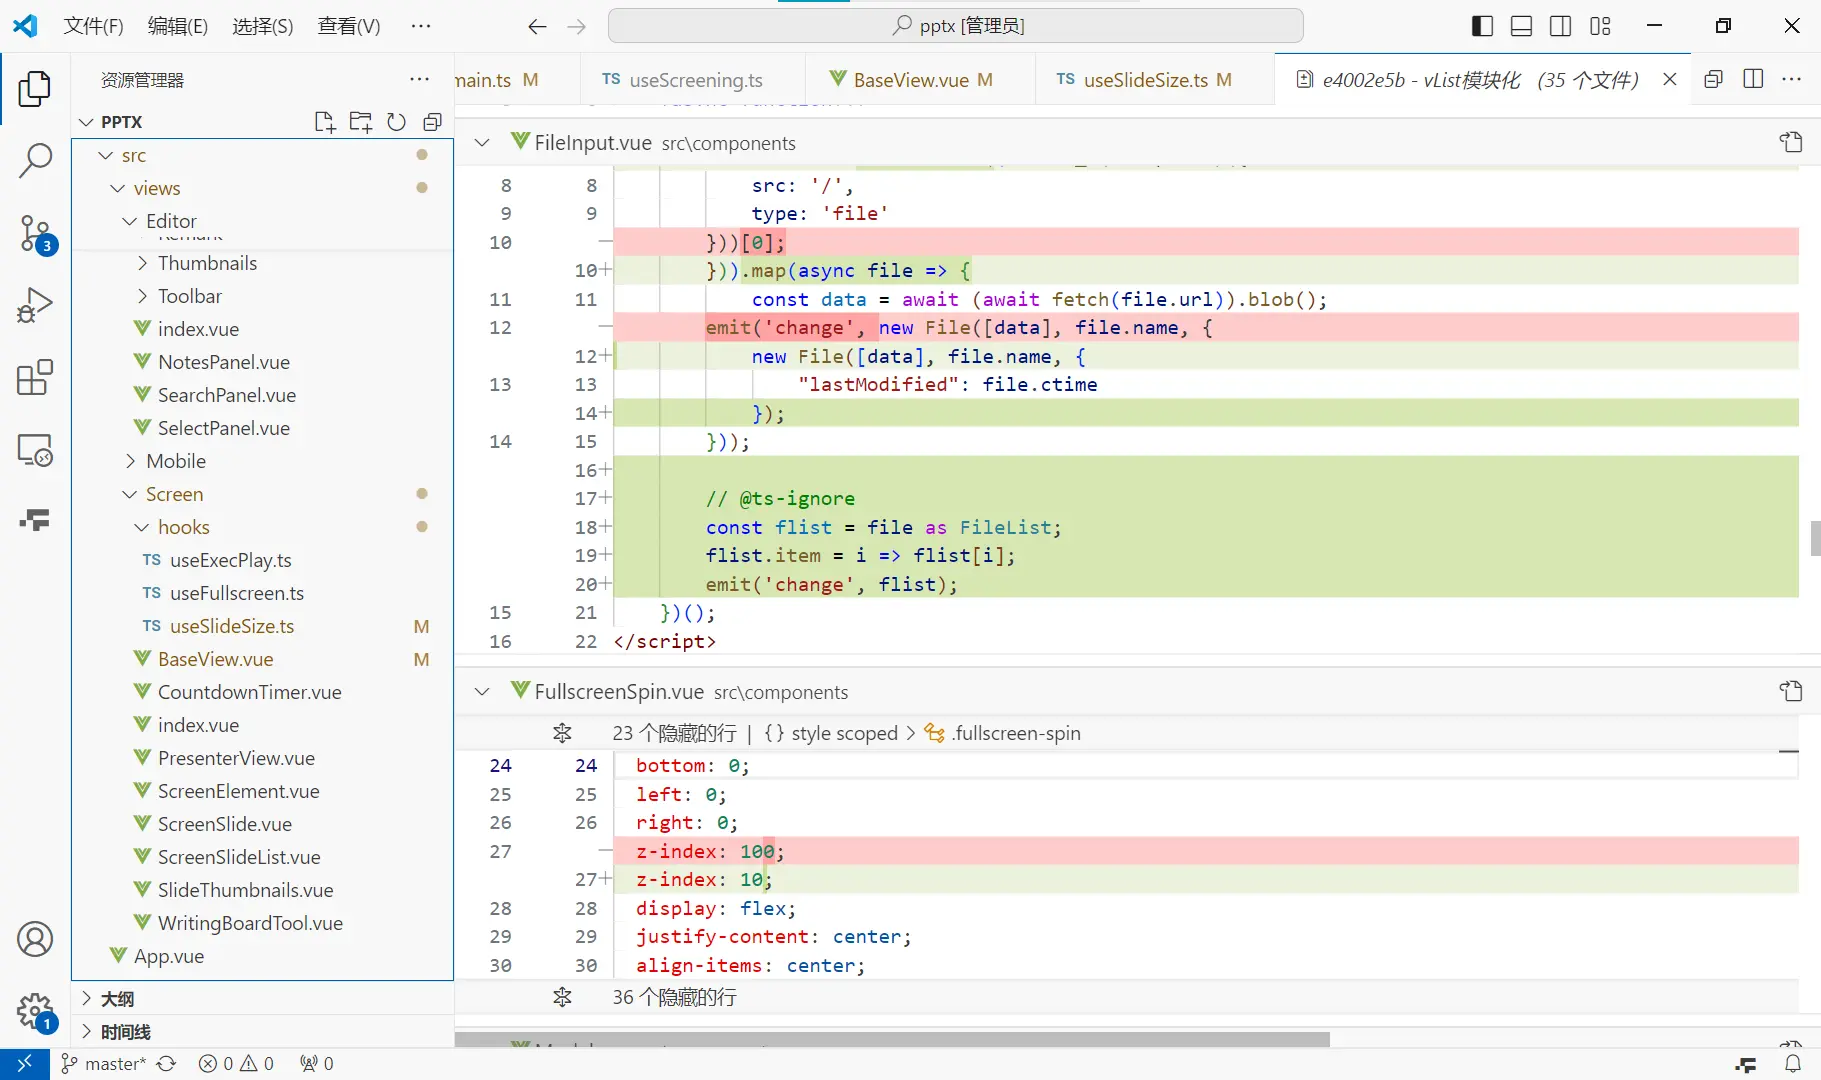Collapse the Screen folder
Image resolution: width=1821 pixels, height=1080 pixels.
pos(130,494)
